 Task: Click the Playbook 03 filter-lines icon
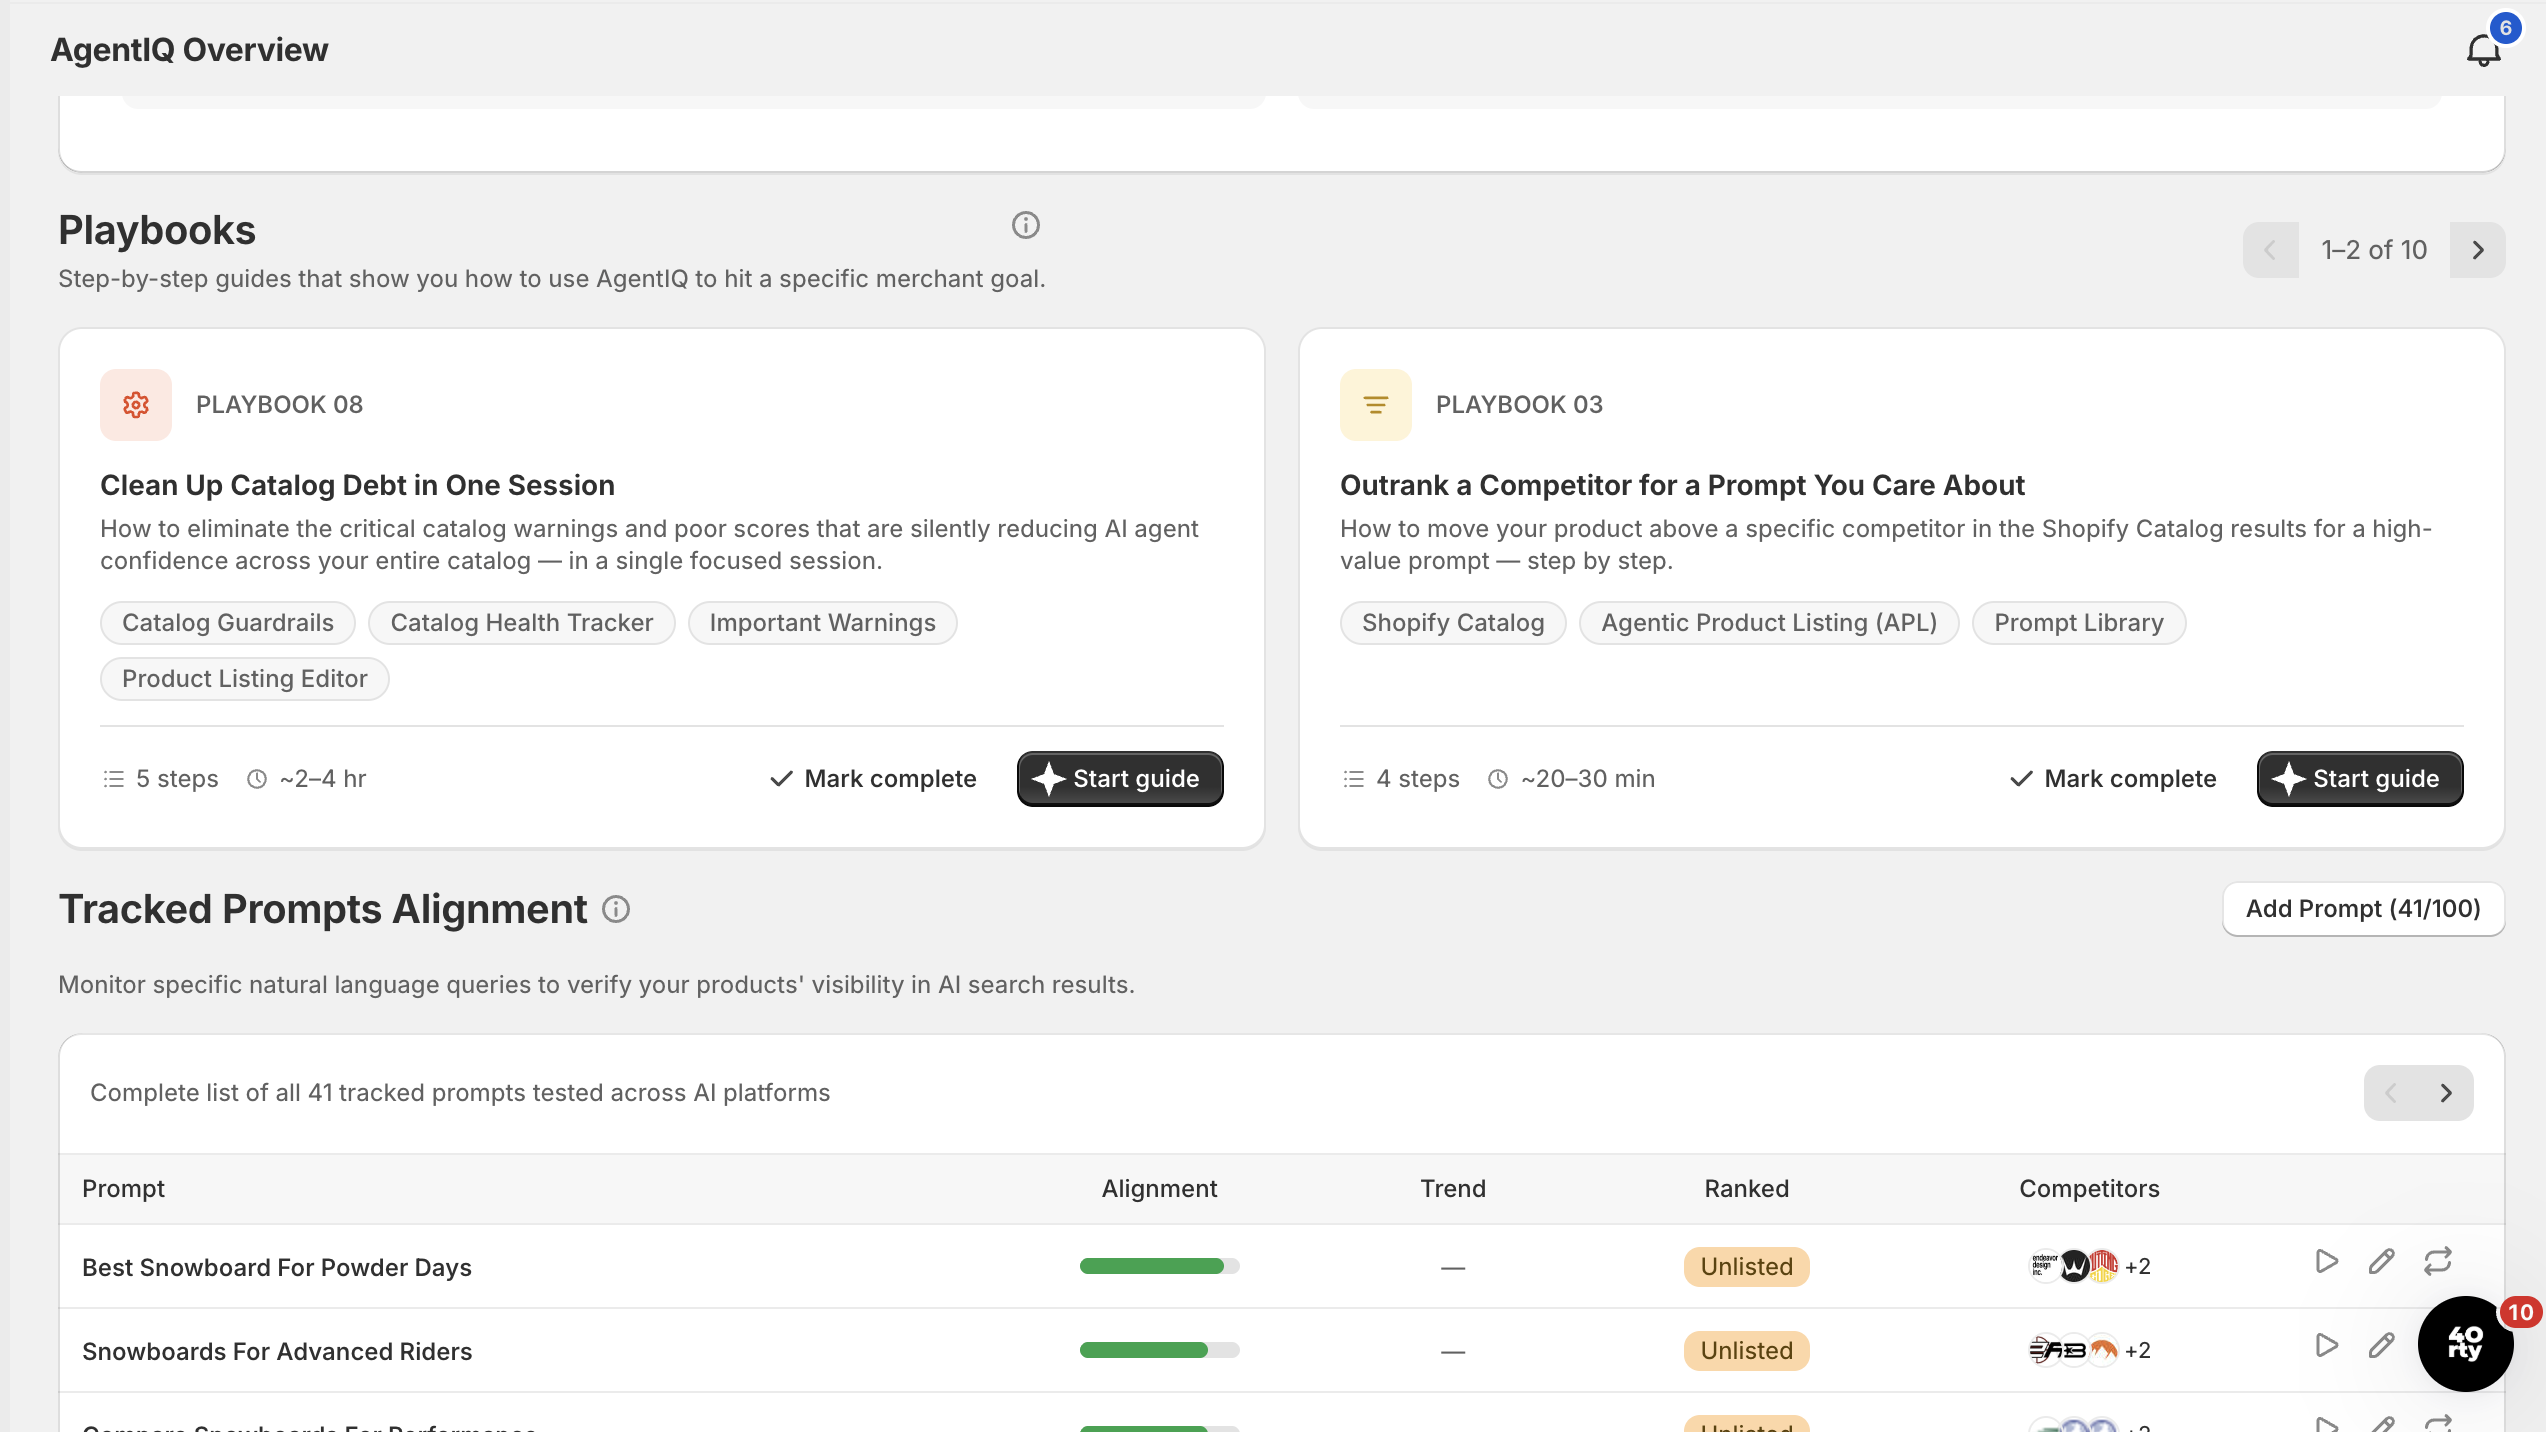point(1375,405)
